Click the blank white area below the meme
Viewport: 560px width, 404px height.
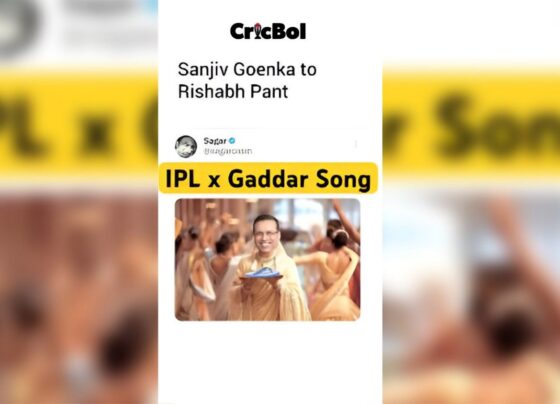[x=270, y=363]
